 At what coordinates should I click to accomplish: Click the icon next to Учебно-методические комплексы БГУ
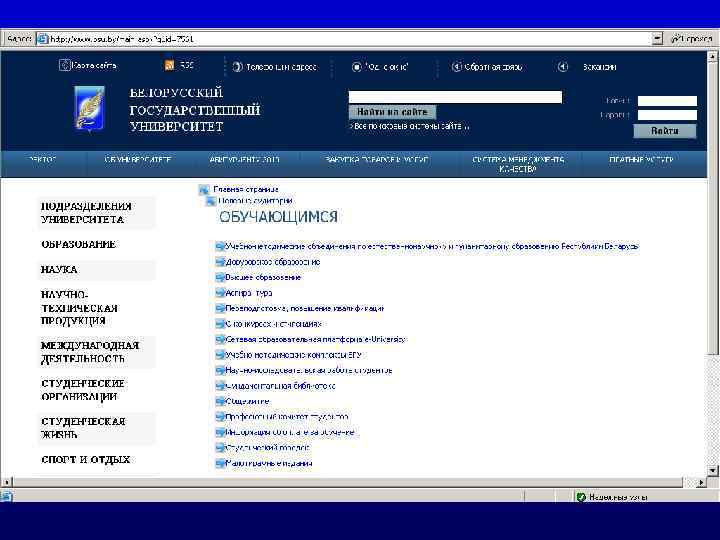click(x=220, y=355)
